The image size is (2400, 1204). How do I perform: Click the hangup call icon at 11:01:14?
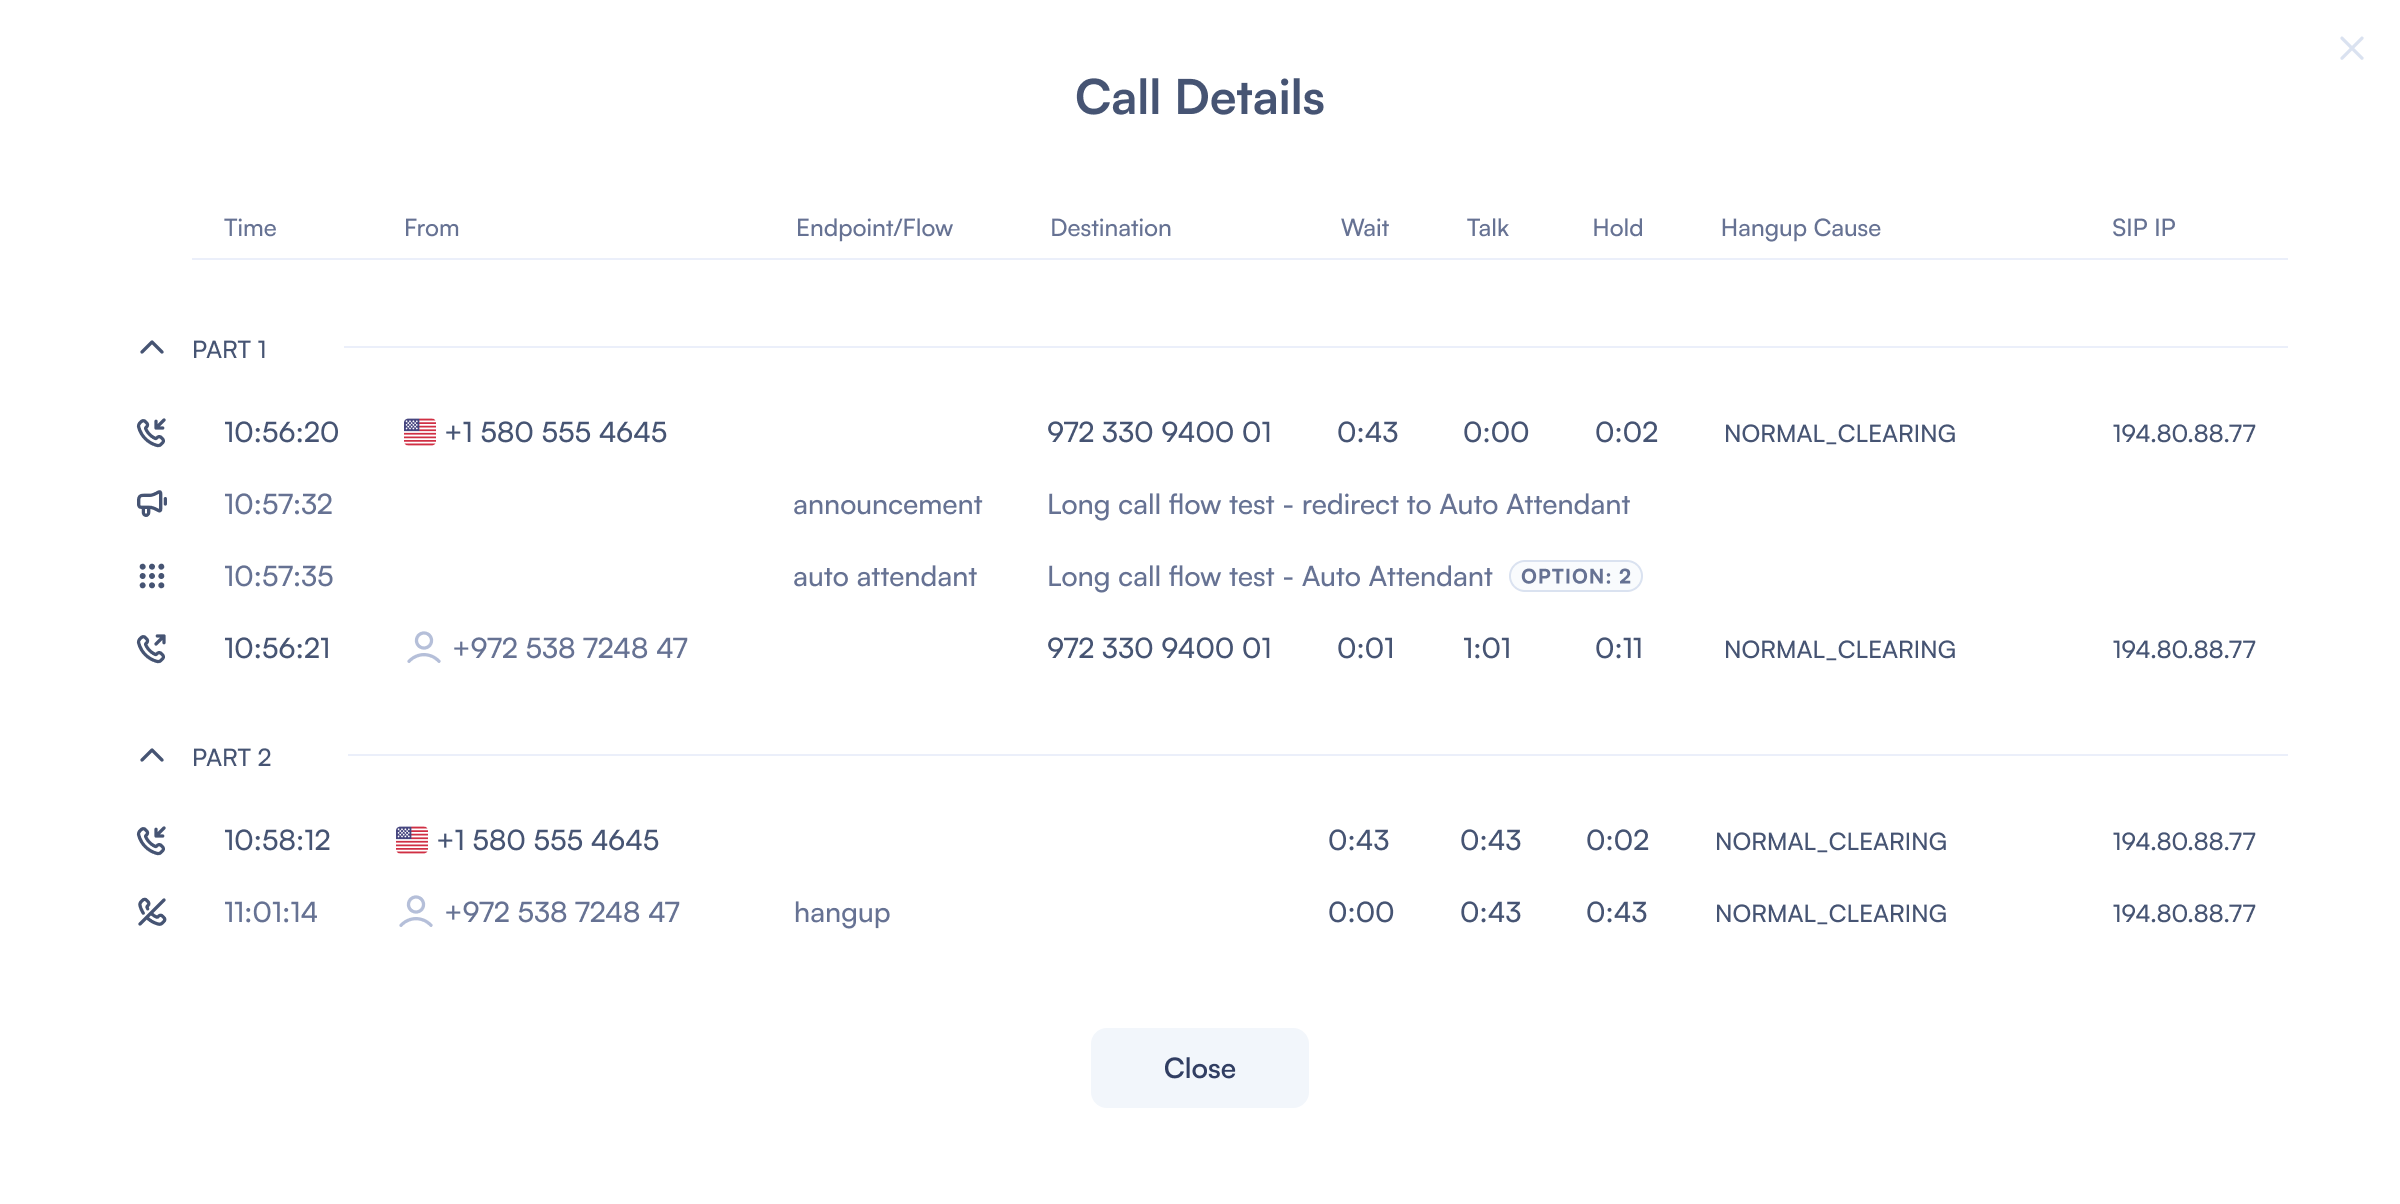click(151, 912)
